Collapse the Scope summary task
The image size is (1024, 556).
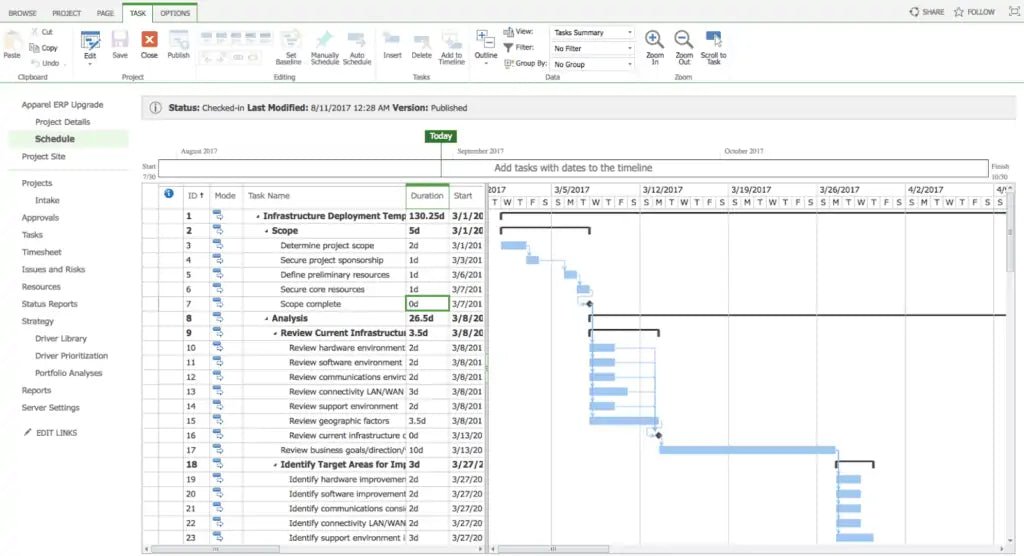[x=267, y=231]
